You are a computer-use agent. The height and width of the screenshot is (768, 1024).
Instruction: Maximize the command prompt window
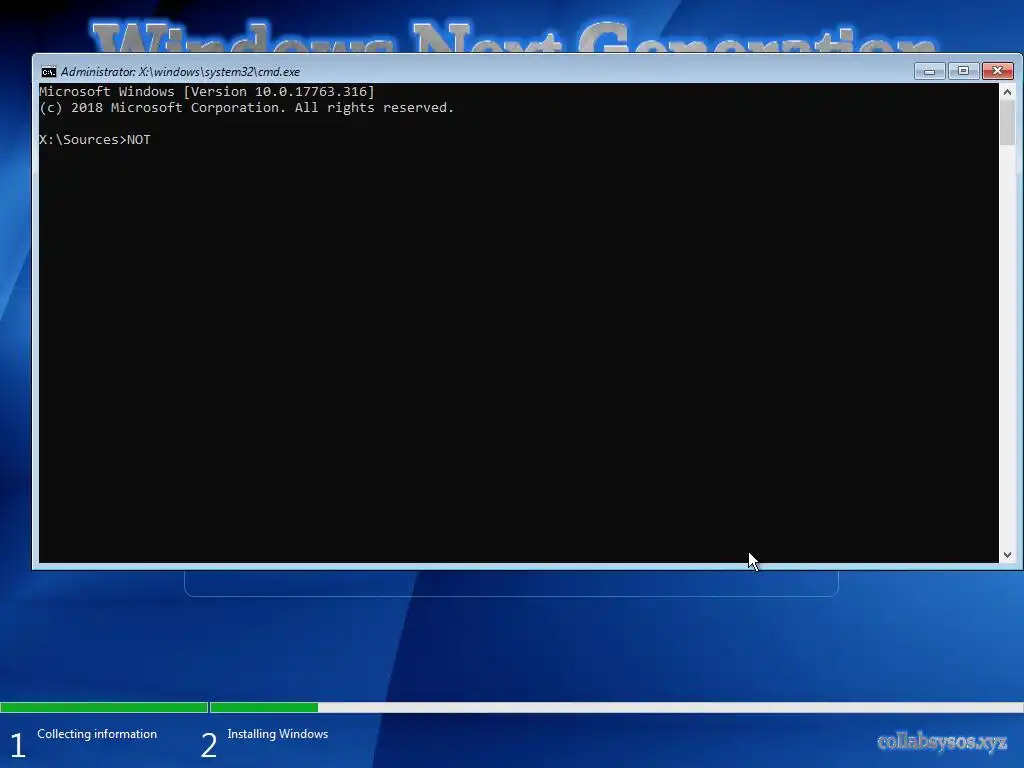[963, 71]
